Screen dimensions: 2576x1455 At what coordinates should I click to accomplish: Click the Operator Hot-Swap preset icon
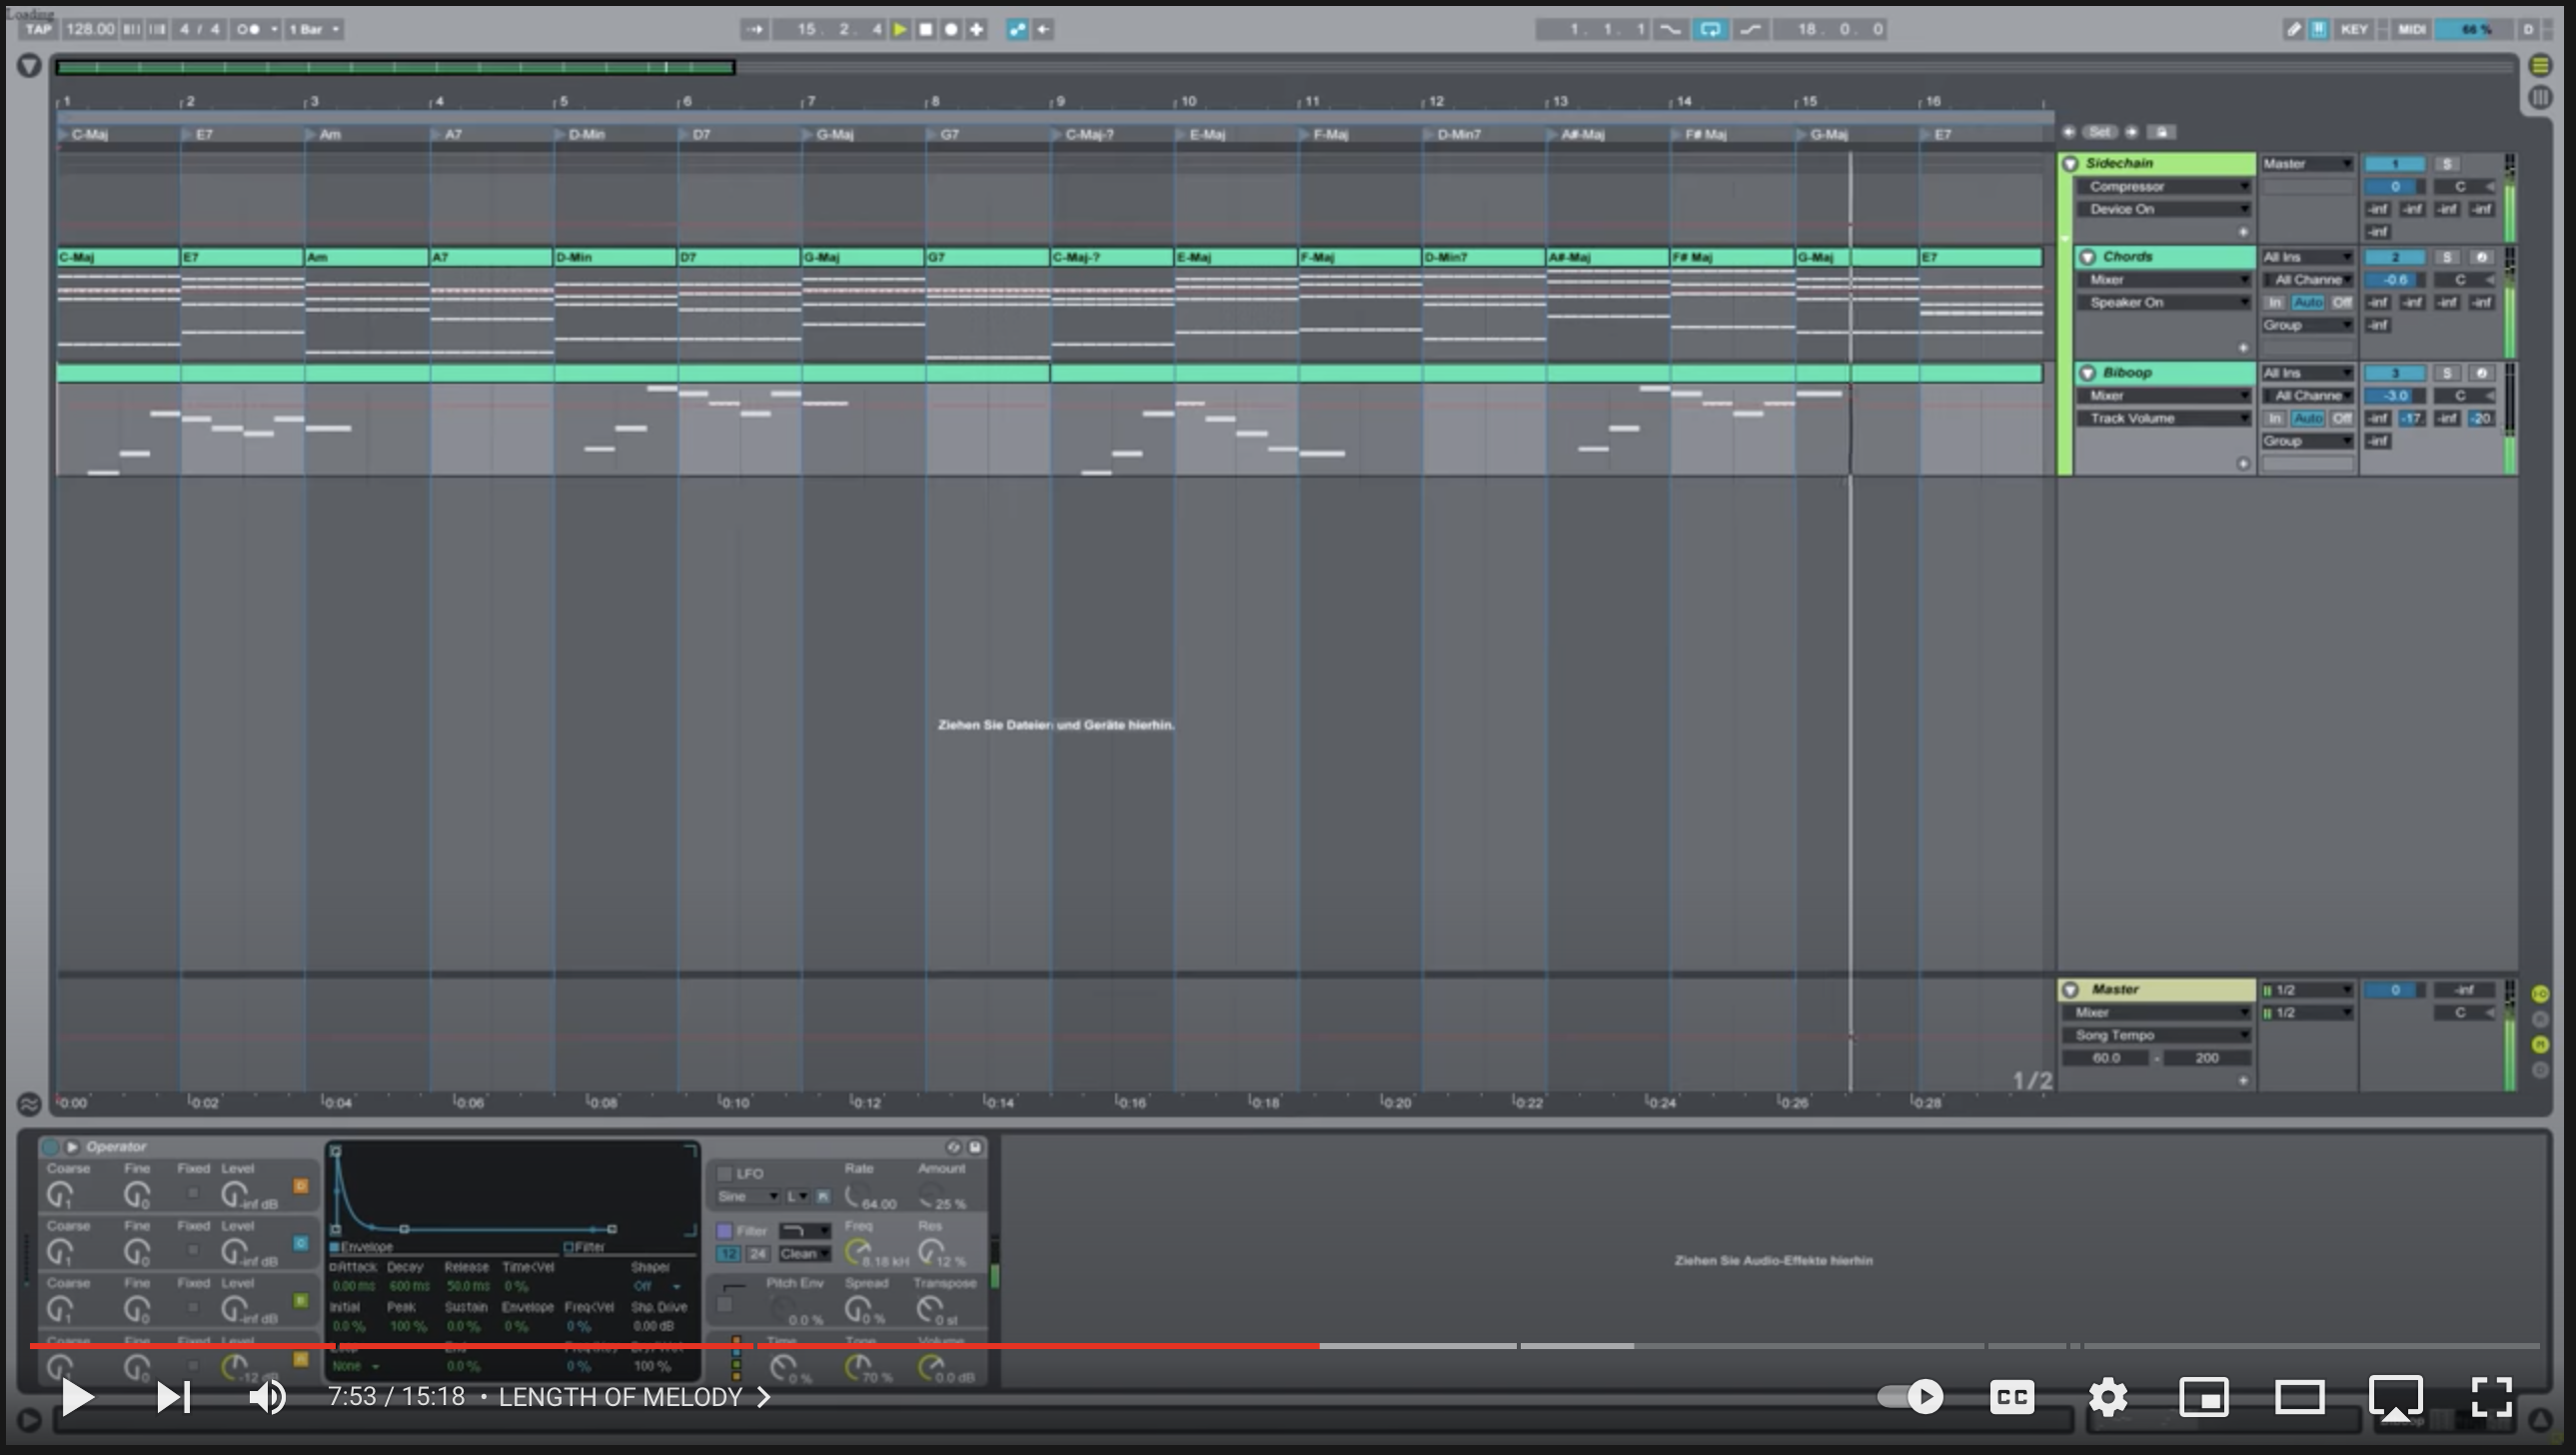pos(953,1147)
